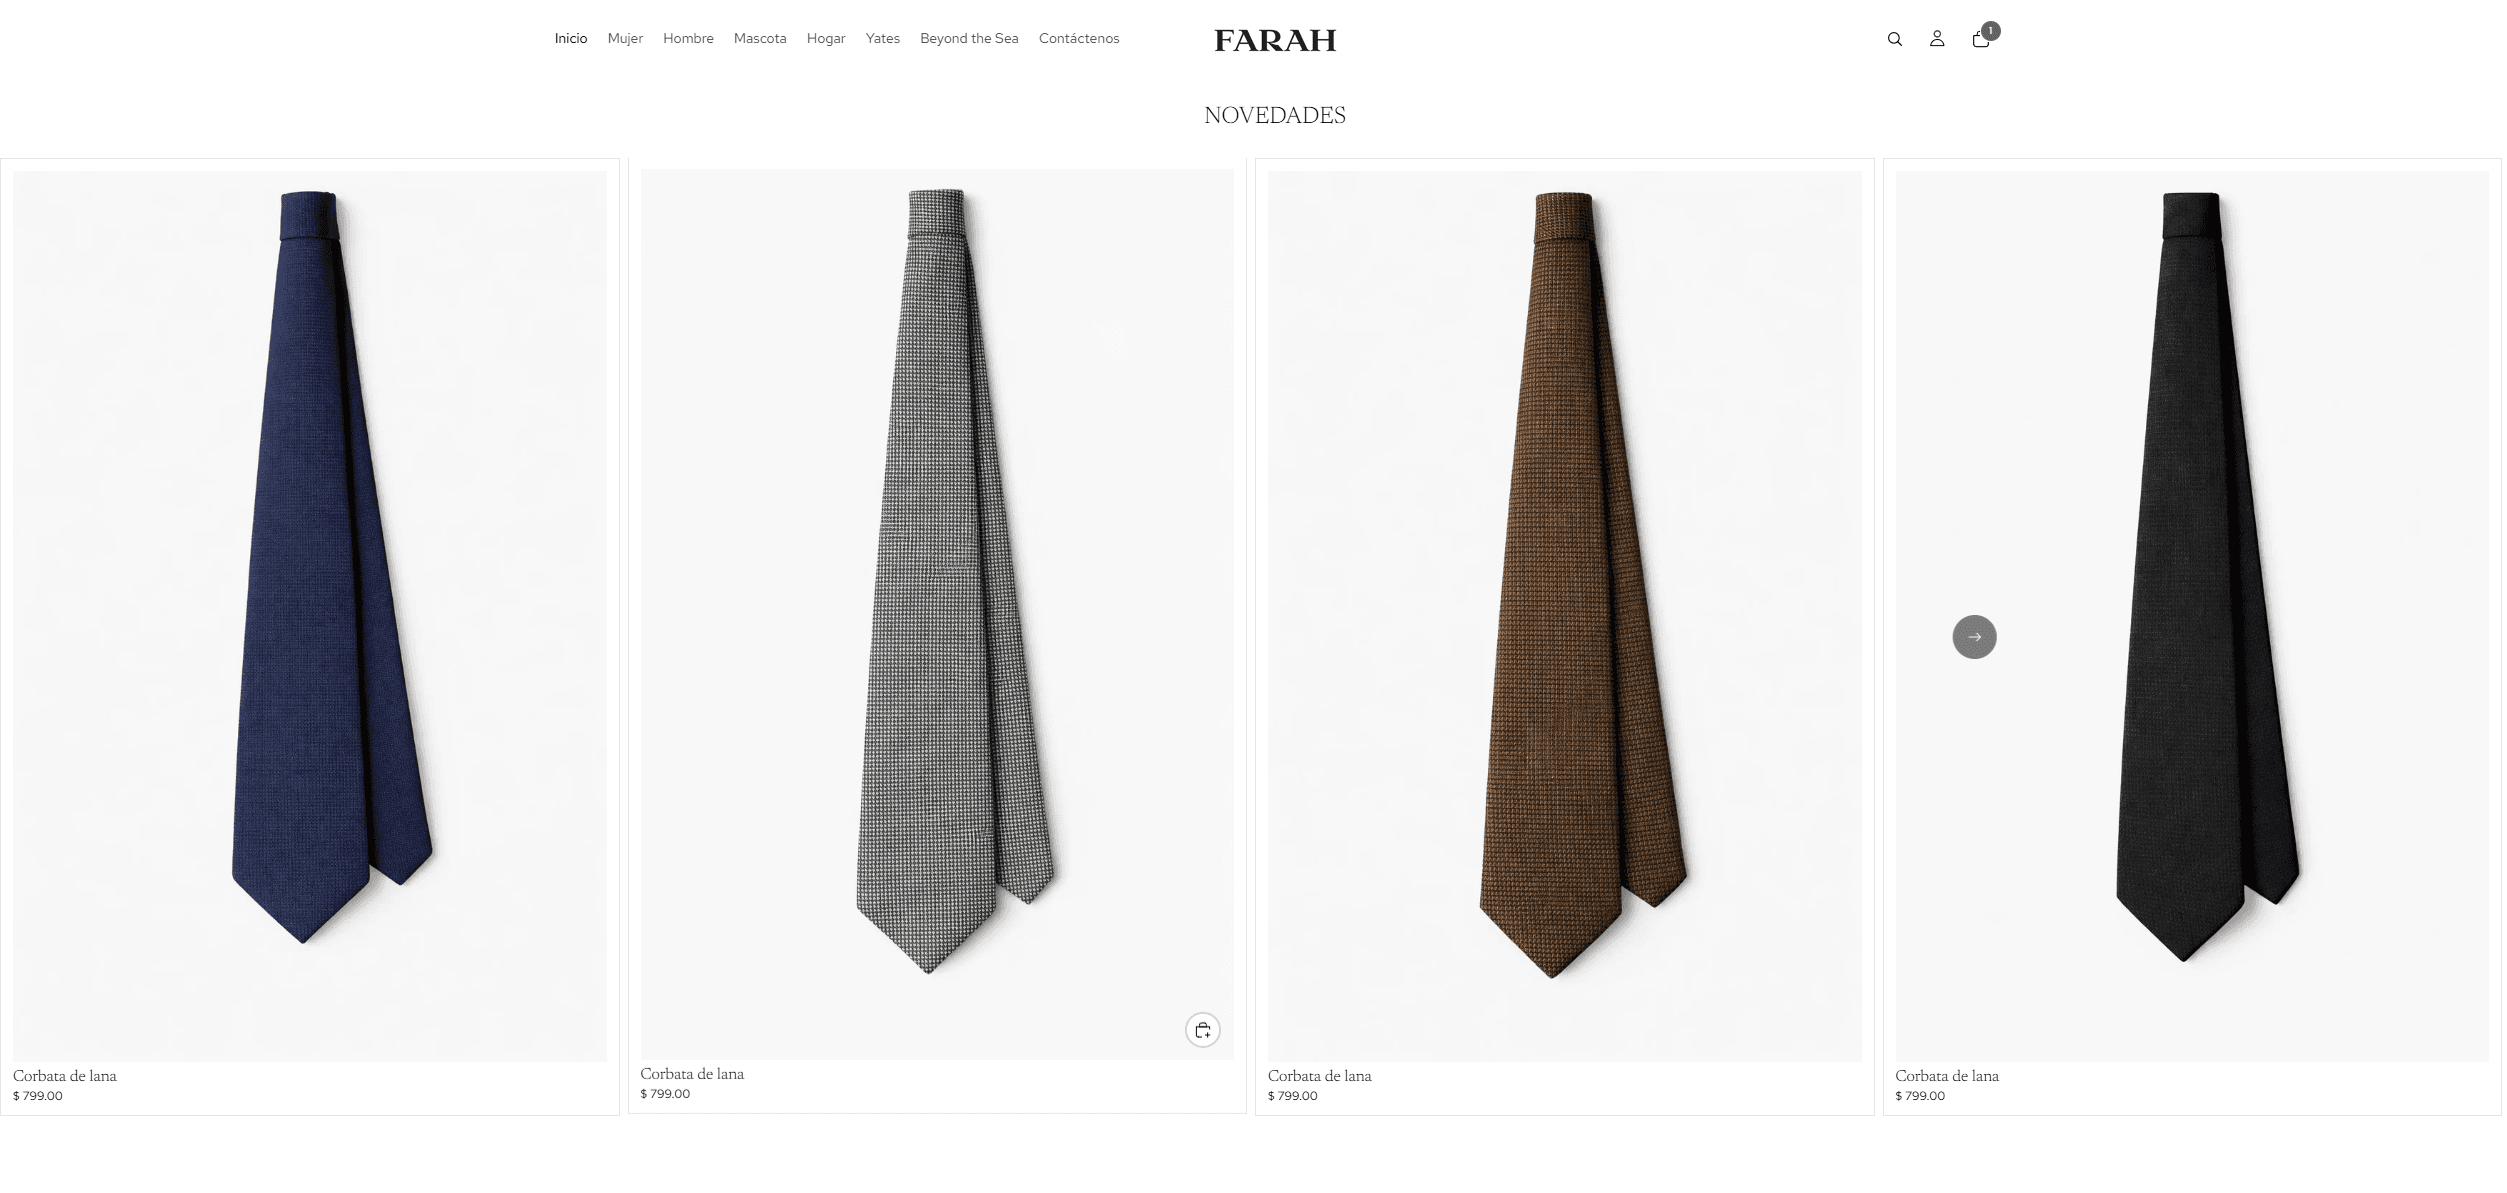This screenshot has width=2507, height=1193.
Task: Open the Hombre menu
Action: 688,38
